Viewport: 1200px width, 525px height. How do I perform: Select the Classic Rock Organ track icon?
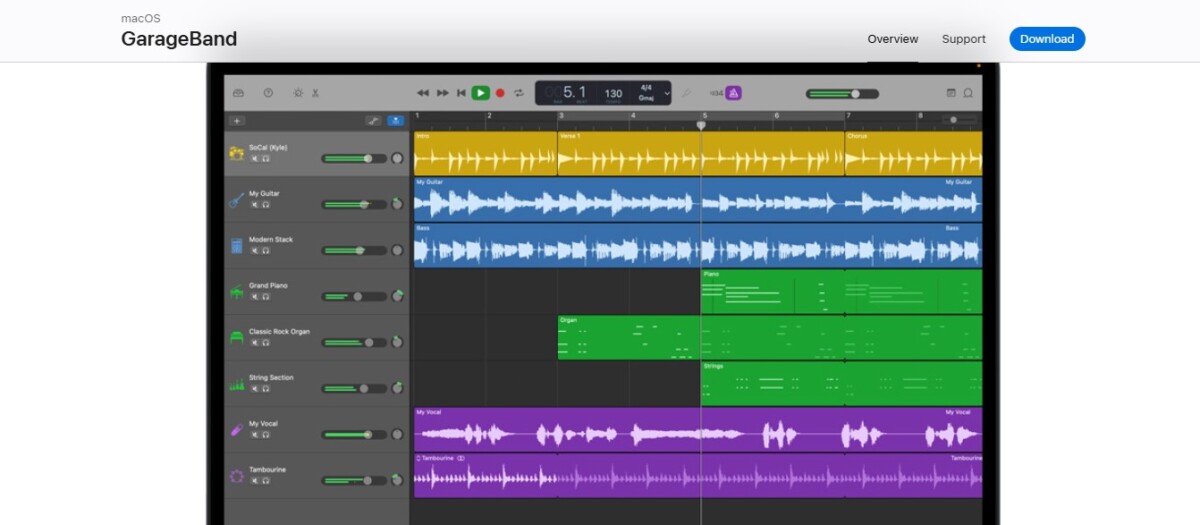pyautogui.click(x=236, y=338)
